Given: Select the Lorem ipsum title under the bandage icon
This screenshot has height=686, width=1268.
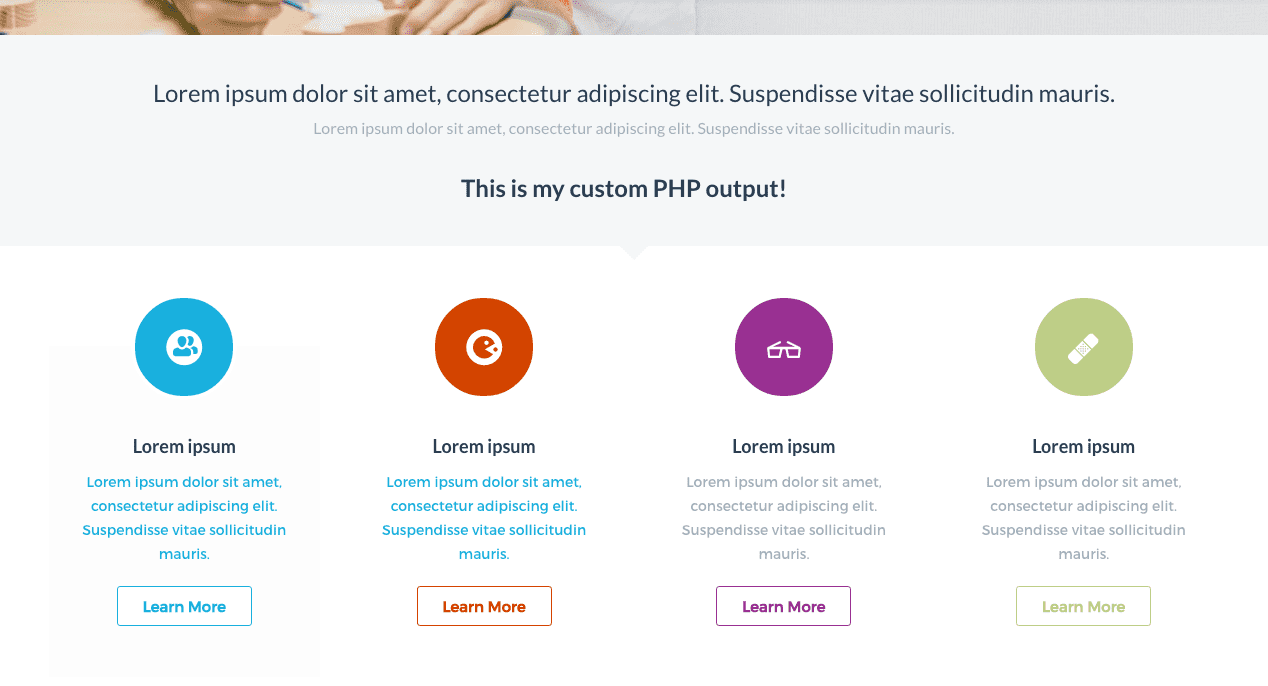Looking at the screenshot, I should [1084, 447].
